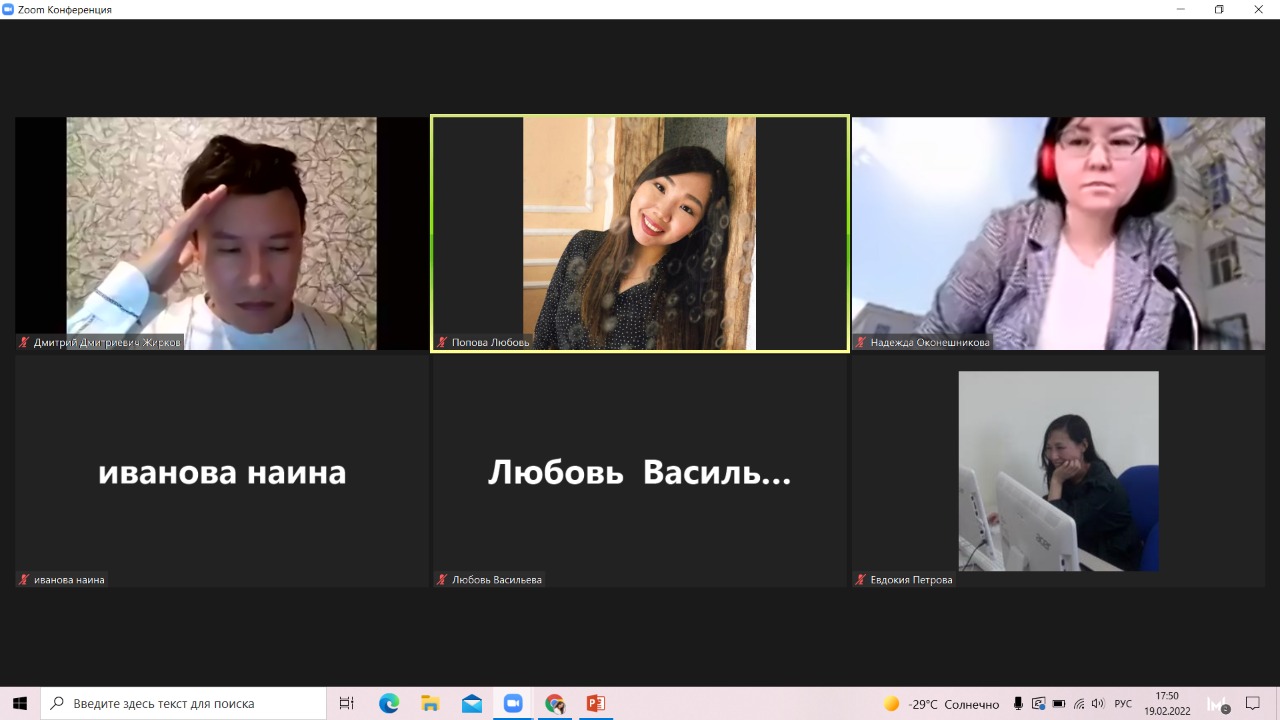
Task: Open the РУС input language switcher
Action: pyautogui.click(x=1123, y=704)
